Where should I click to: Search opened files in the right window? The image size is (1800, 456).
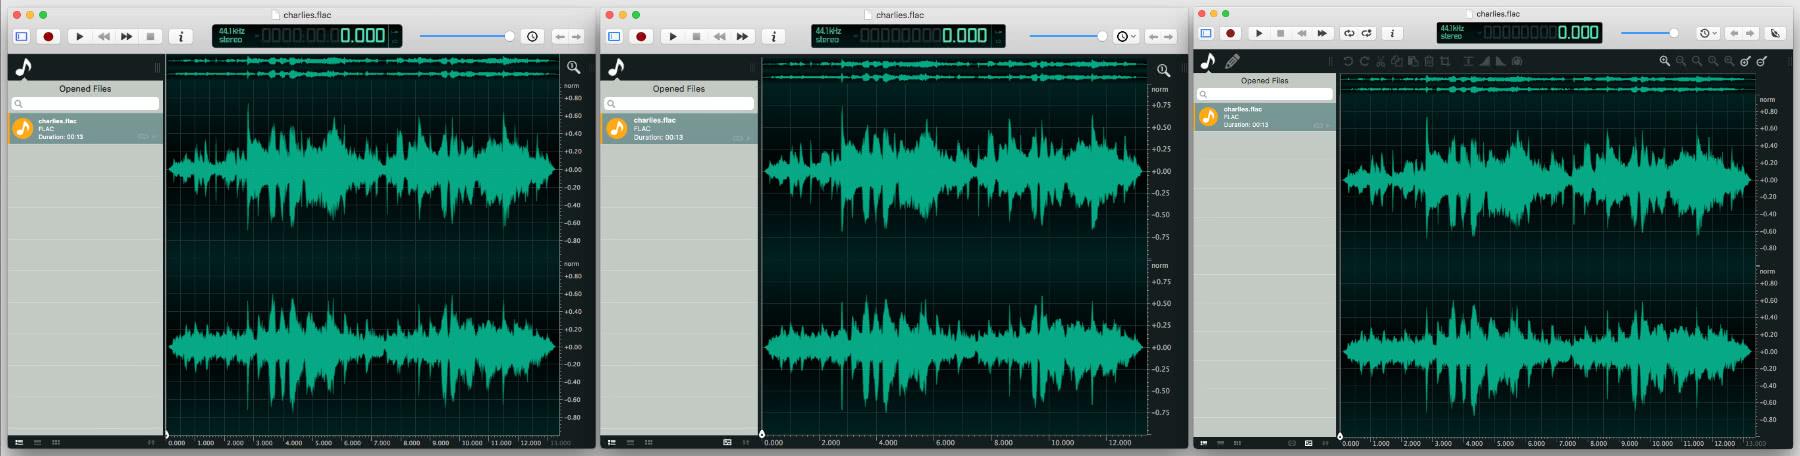tap(1265, 94)
